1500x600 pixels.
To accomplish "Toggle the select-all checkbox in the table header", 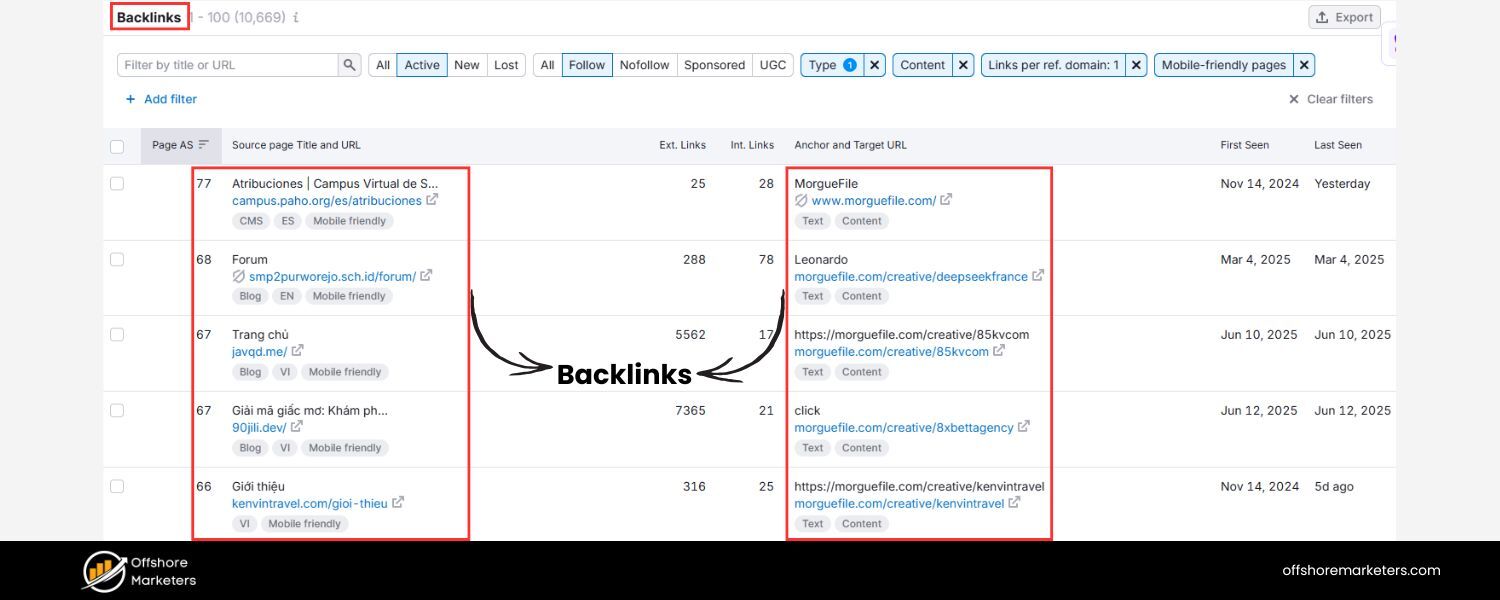I will coord(117,145).
